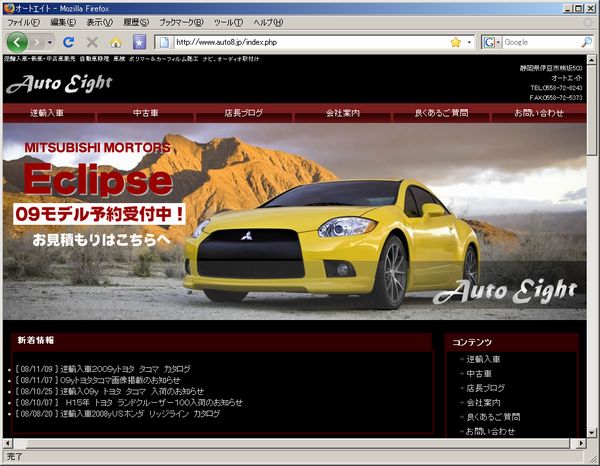Image resolution: width=600 pixels, height=466 pixels.
Task: Select 店長ブログ in the red navigation bar
Action: click(244, 113)
